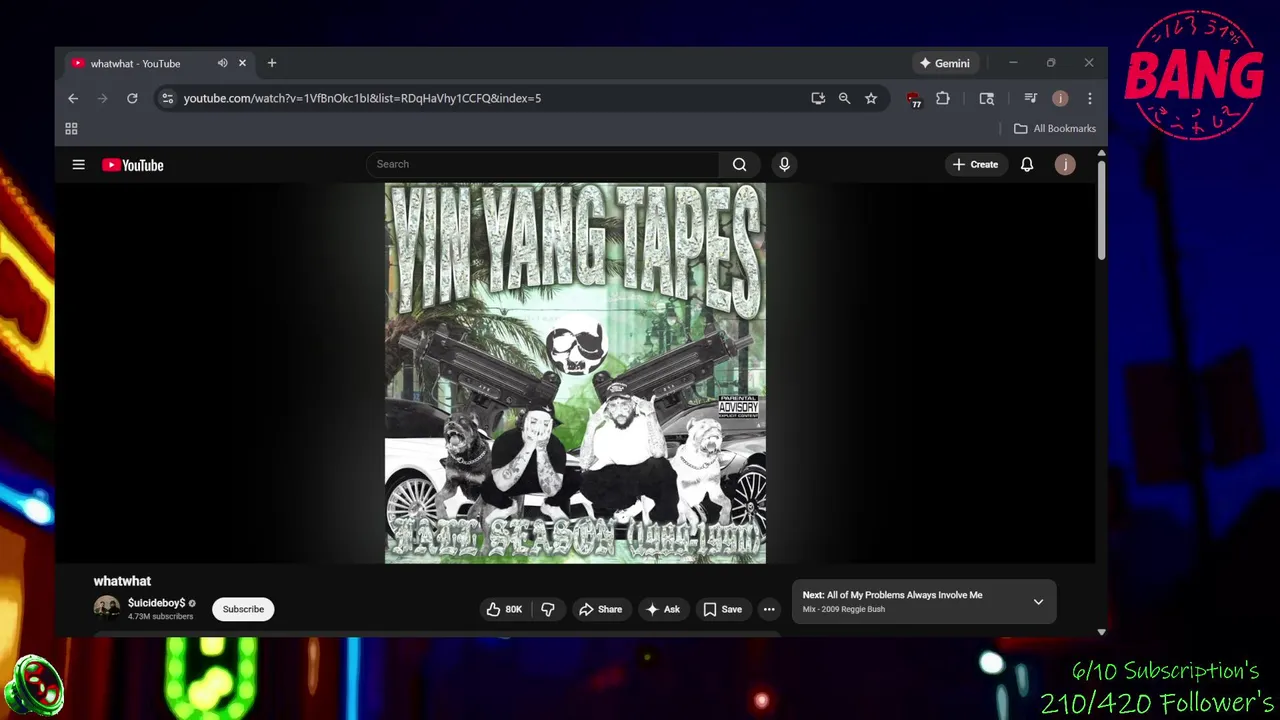Image resolution: width=1280 pixels, height=720 pixels.
Task: Mute the tab via speaker icon
Action: 222,63
